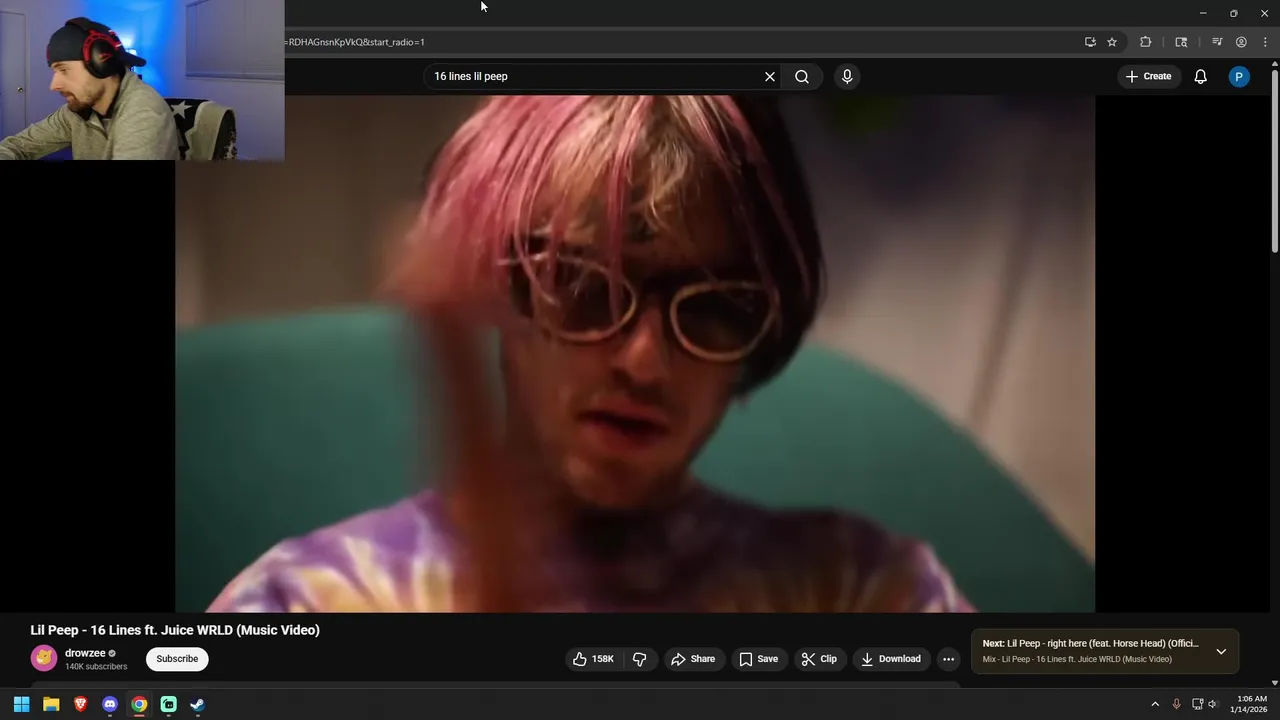This screenshot has width=1280, height=720.
Task: Open File Explorer from the taskbar
Action: click(51, 704)
